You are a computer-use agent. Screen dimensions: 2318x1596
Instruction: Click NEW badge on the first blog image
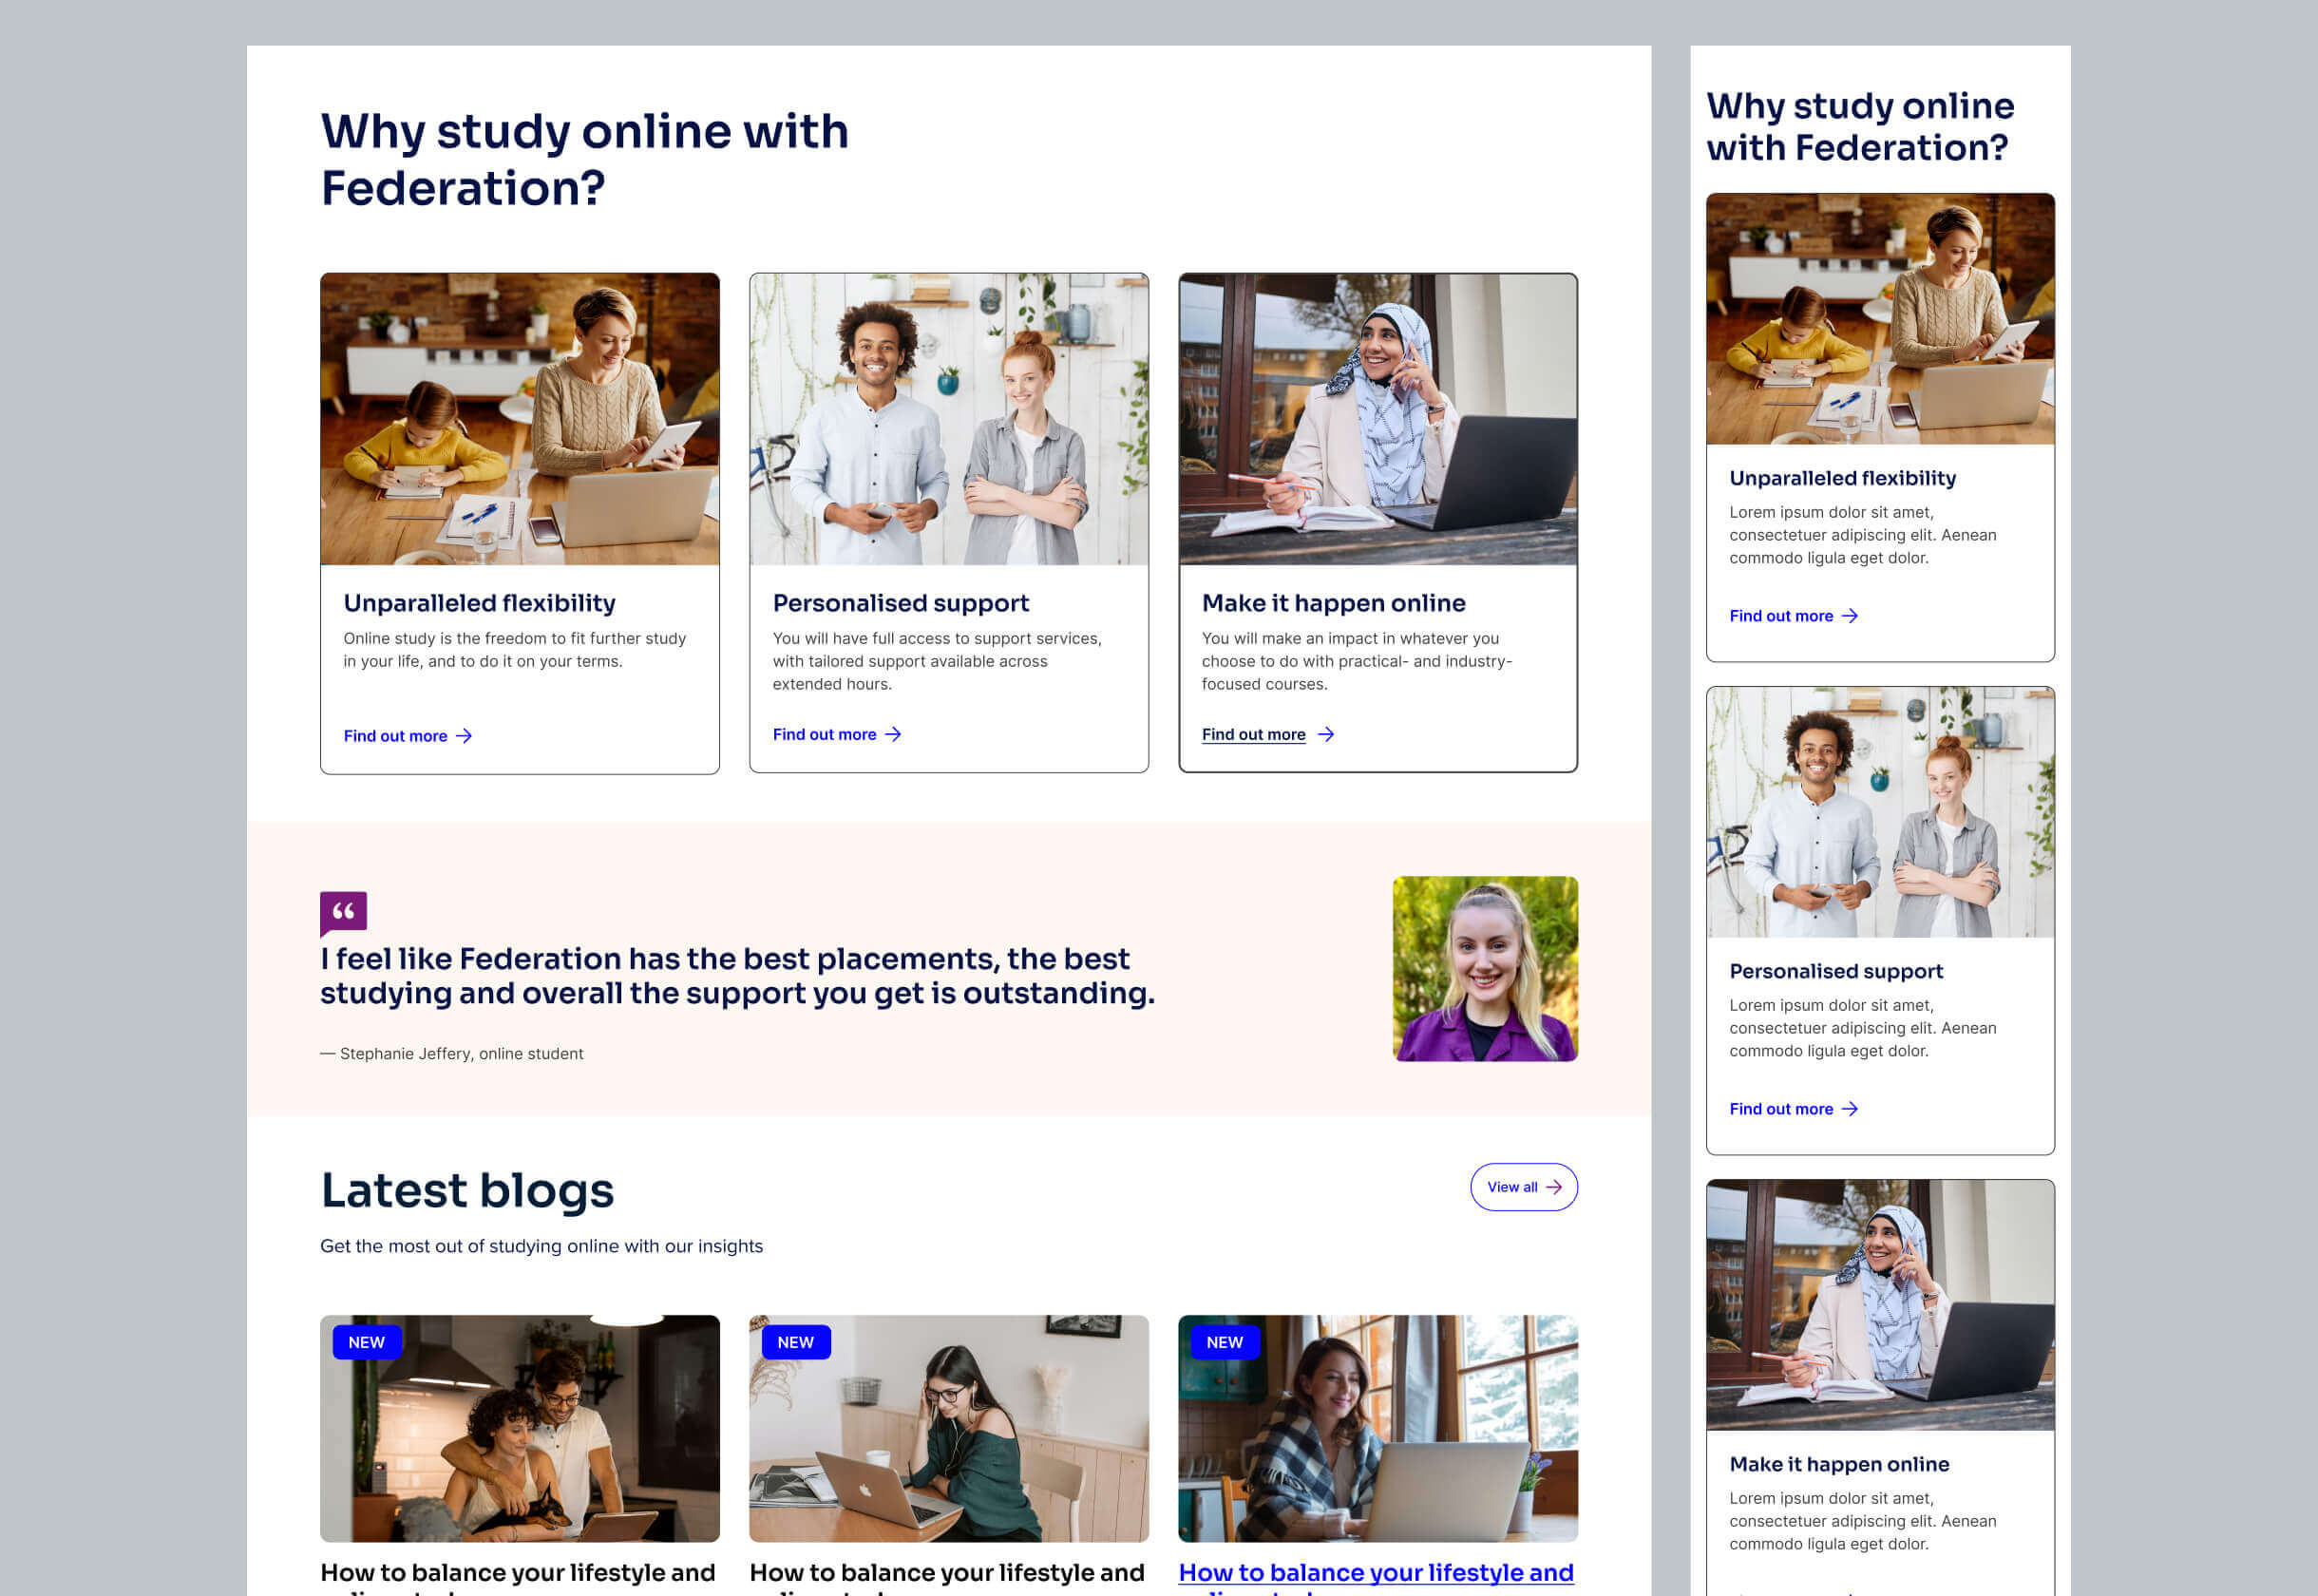pyautogui.click(x=367, y=1342)
